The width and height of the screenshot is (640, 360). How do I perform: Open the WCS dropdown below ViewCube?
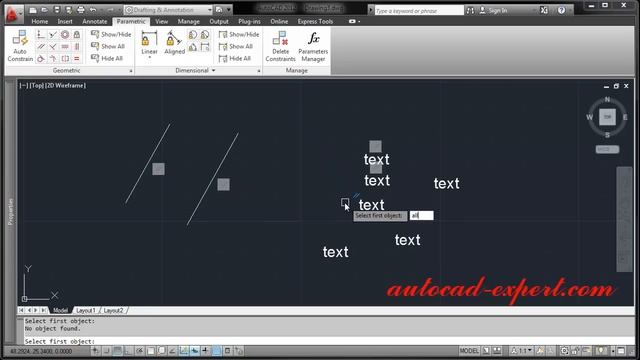pos(607,149)
